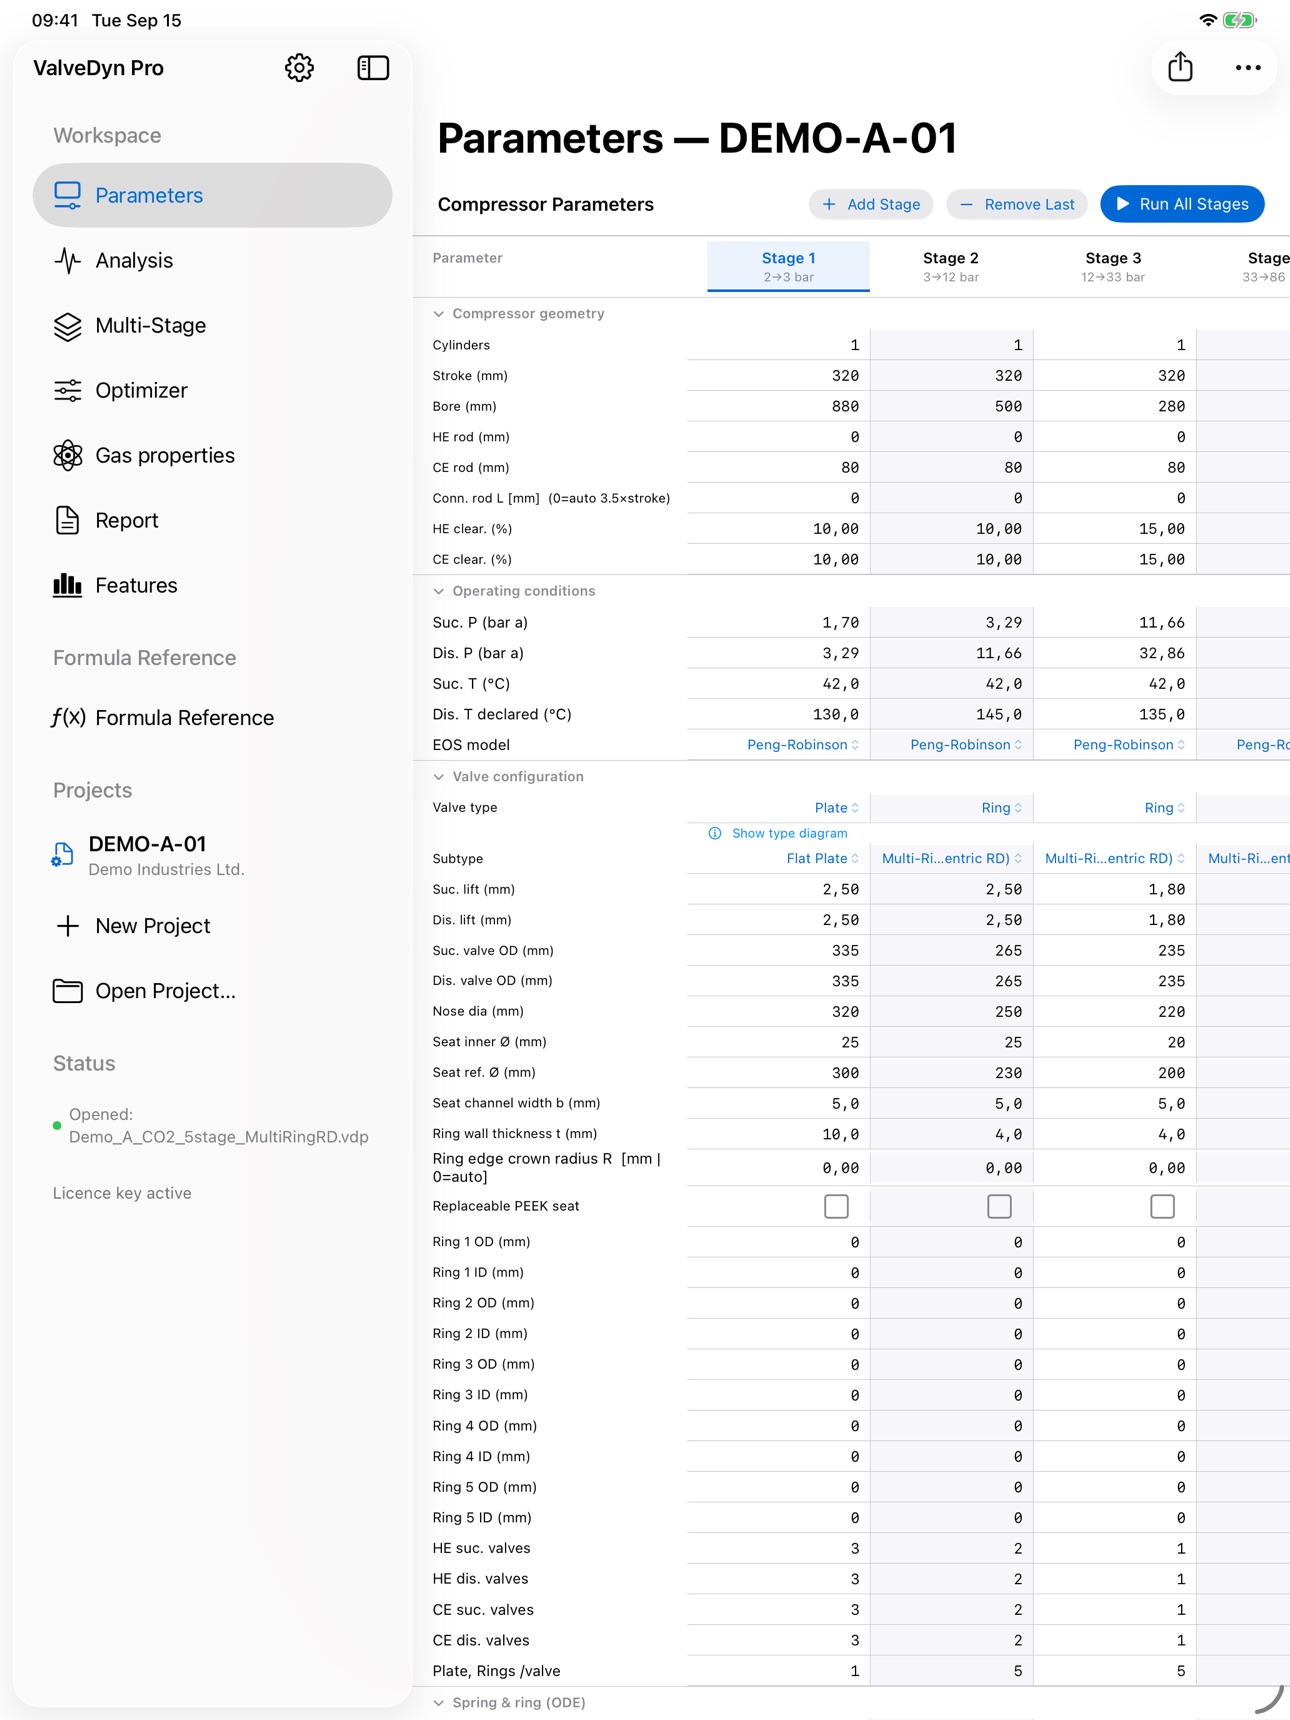Click the Features bar chart icon

(67, 585)
